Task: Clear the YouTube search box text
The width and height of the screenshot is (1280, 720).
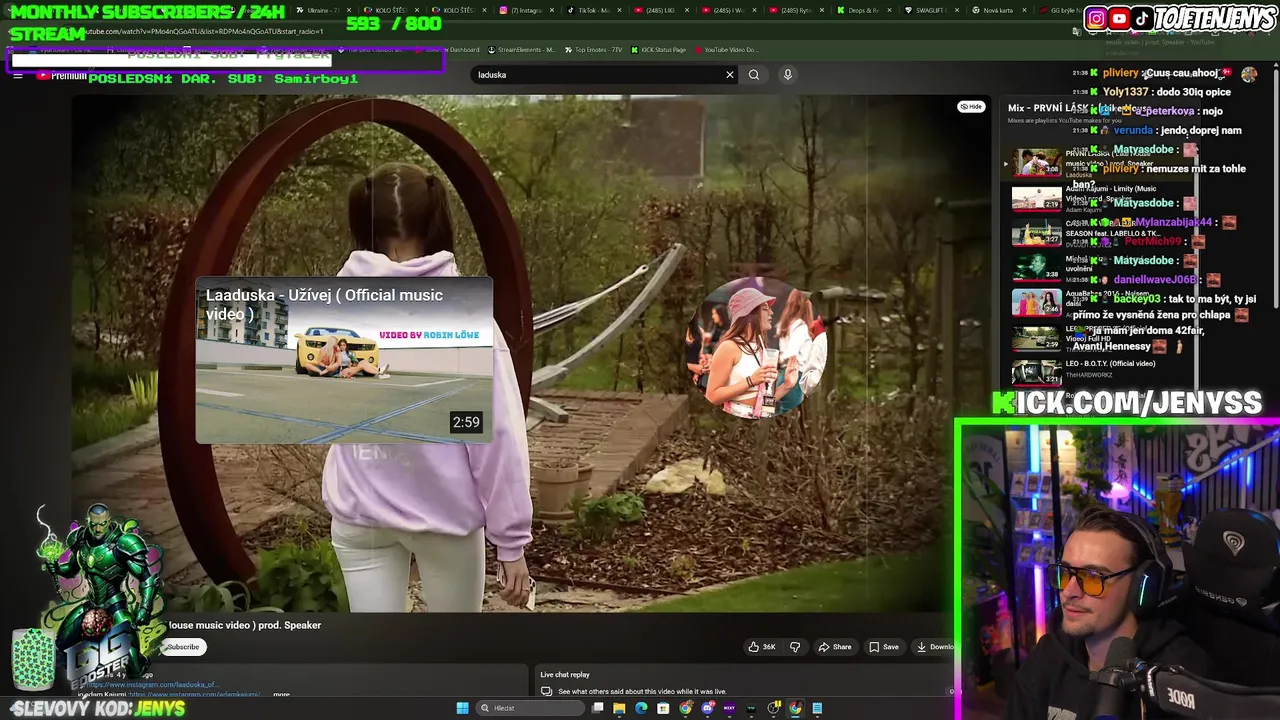Action: tap(730, 75)
